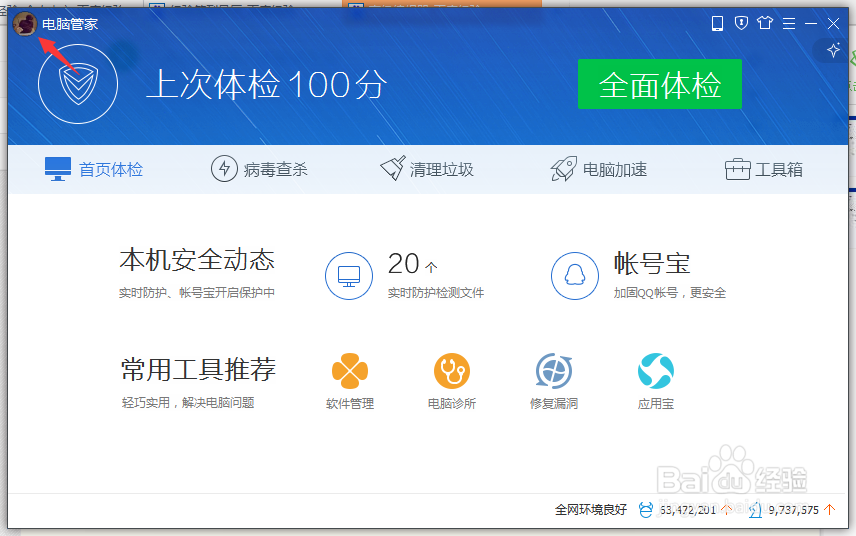The width and height of the screenshot is (856, 536).
Task: Open 应用宝 app store icon
Action: tap(656, 371)
